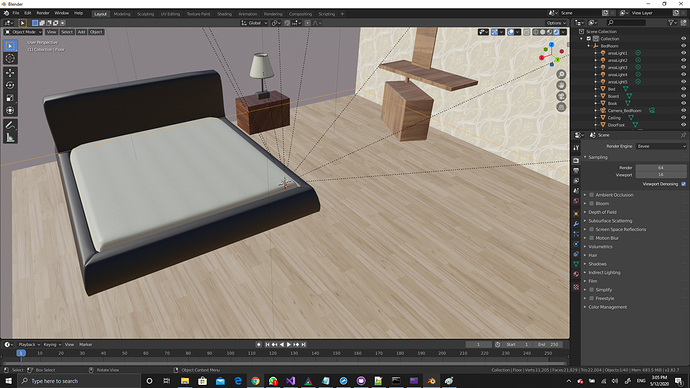The width and height of the screenshot is (690, 388).
Task: Disable the Viewport Denoising checkbox
Action: pyautogui.click(x=683, y=184)
